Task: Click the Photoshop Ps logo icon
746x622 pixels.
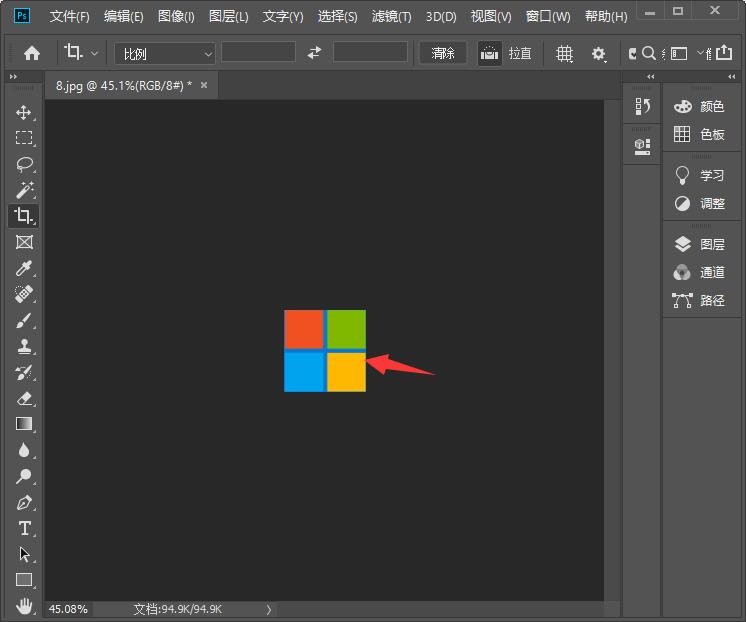Action: (x=21, y=16)
